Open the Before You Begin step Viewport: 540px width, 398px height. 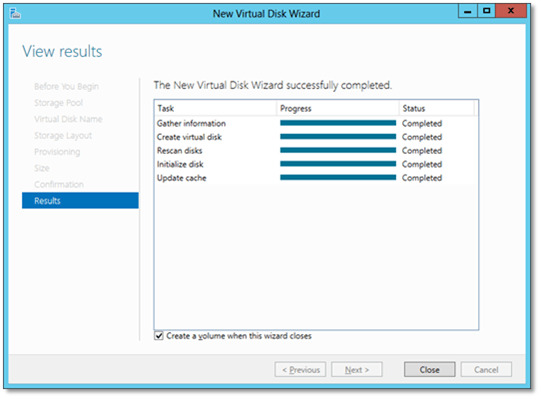pyautogui.click(x=66, y=86)
